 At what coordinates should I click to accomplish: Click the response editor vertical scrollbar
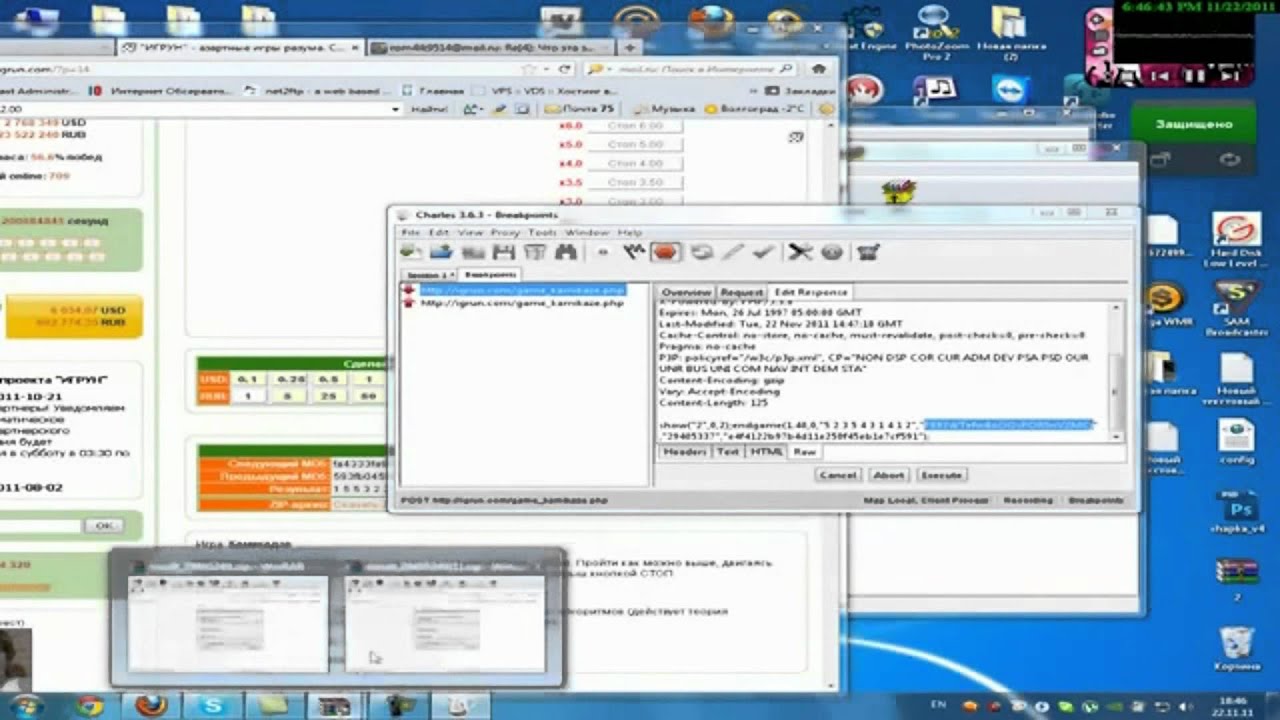1116,370
